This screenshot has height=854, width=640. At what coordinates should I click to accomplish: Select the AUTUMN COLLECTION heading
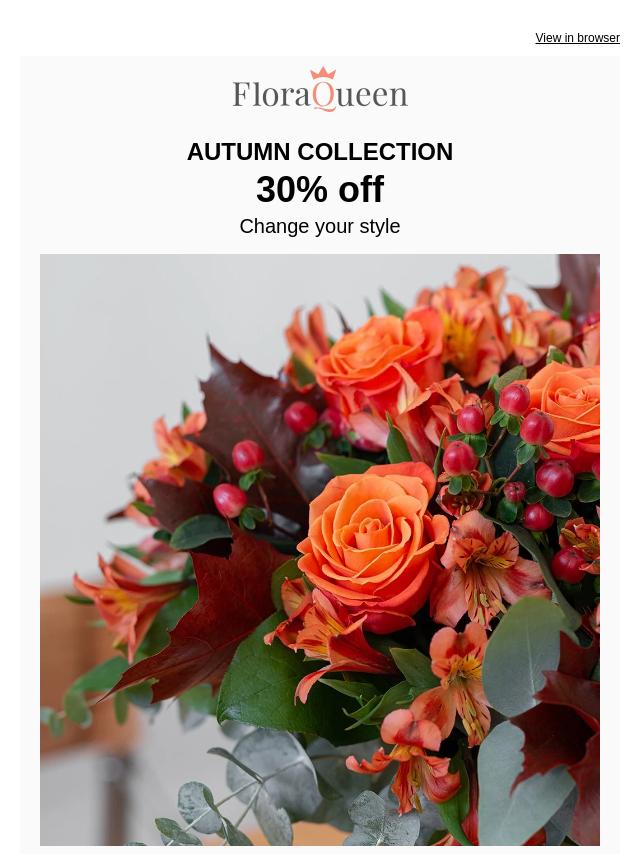coord(320,151)
